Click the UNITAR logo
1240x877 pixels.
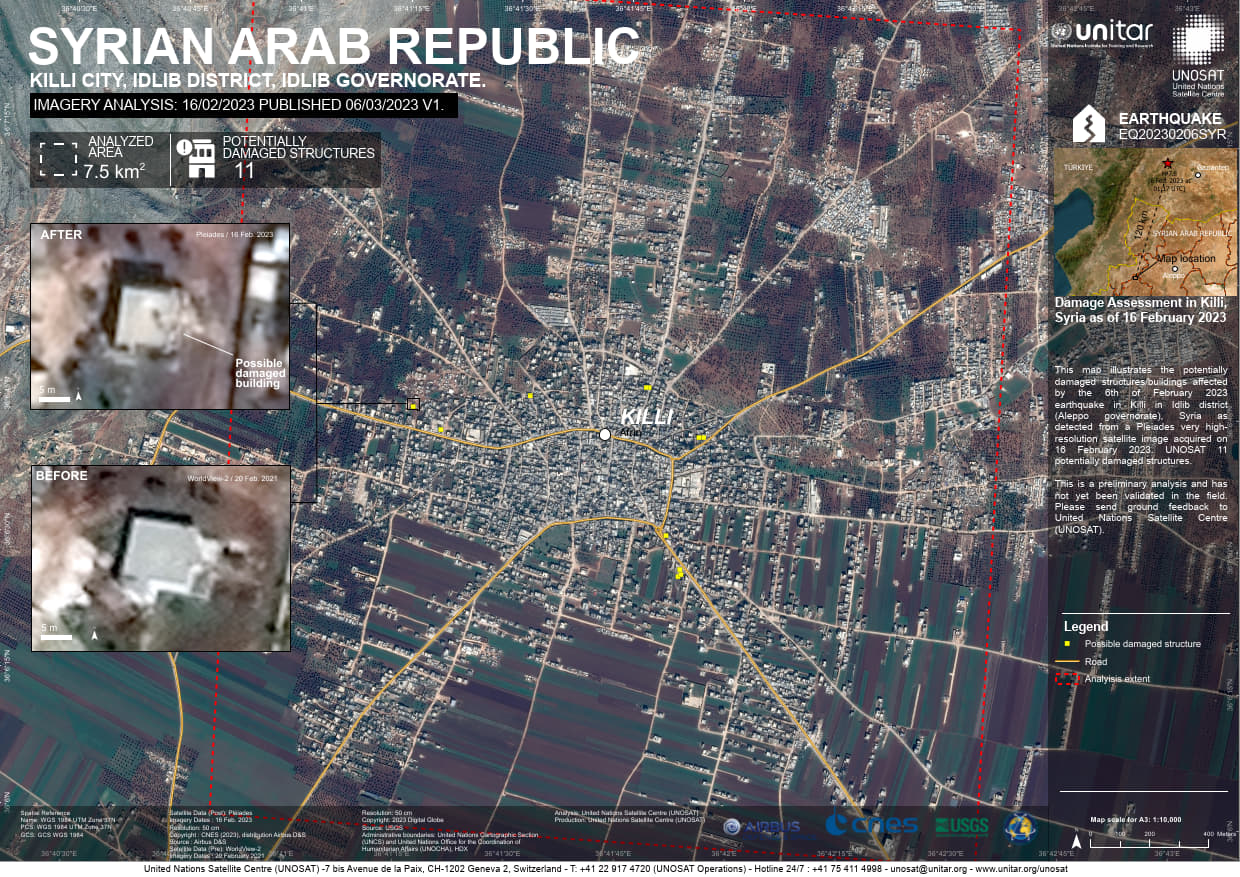[1101, 34]
